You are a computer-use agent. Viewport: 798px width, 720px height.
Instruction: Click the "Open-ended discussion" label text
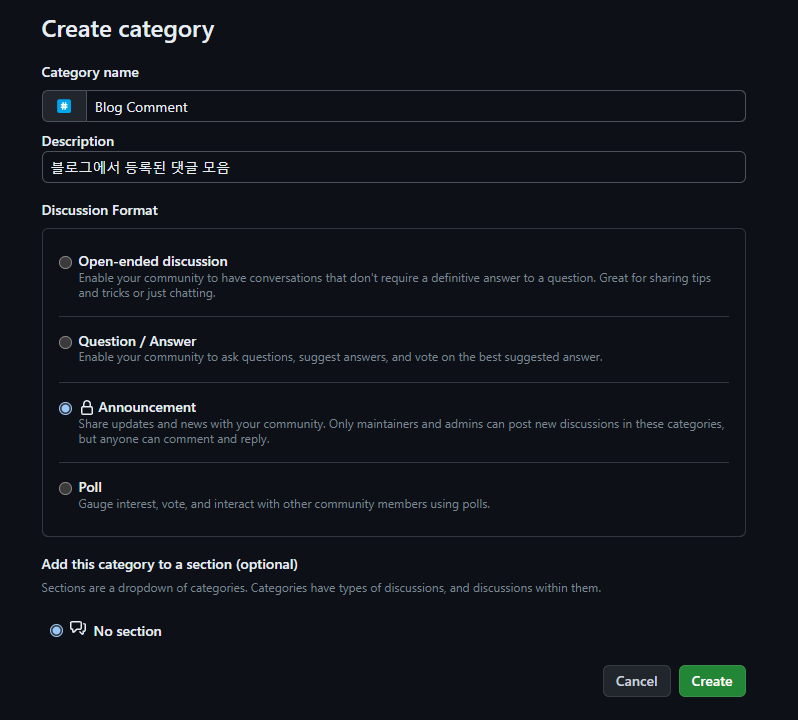[x=153, y=261]
